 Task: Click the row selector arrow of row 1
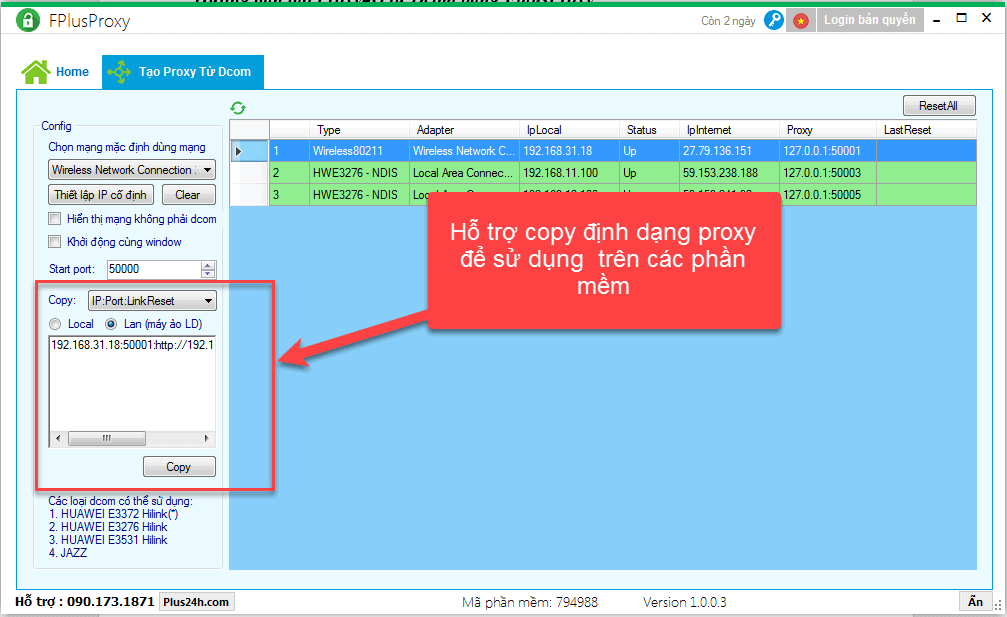(238, 151)
